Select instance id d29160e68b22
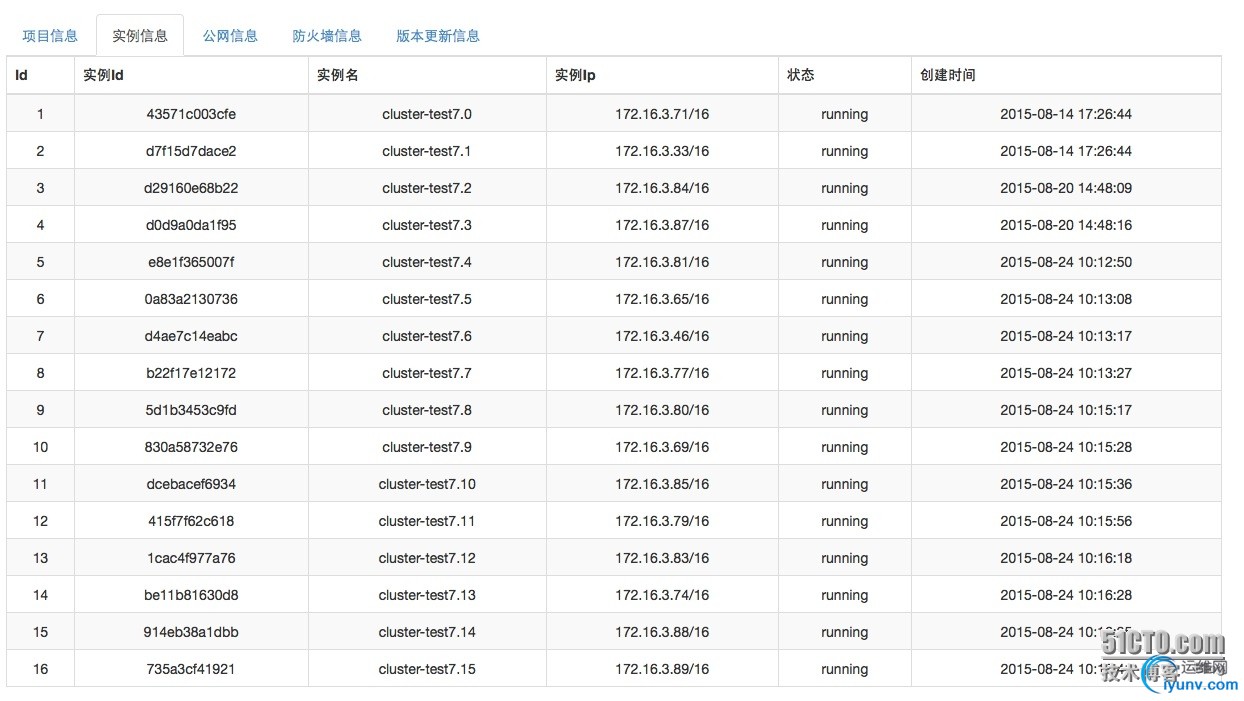 (191, 188)
